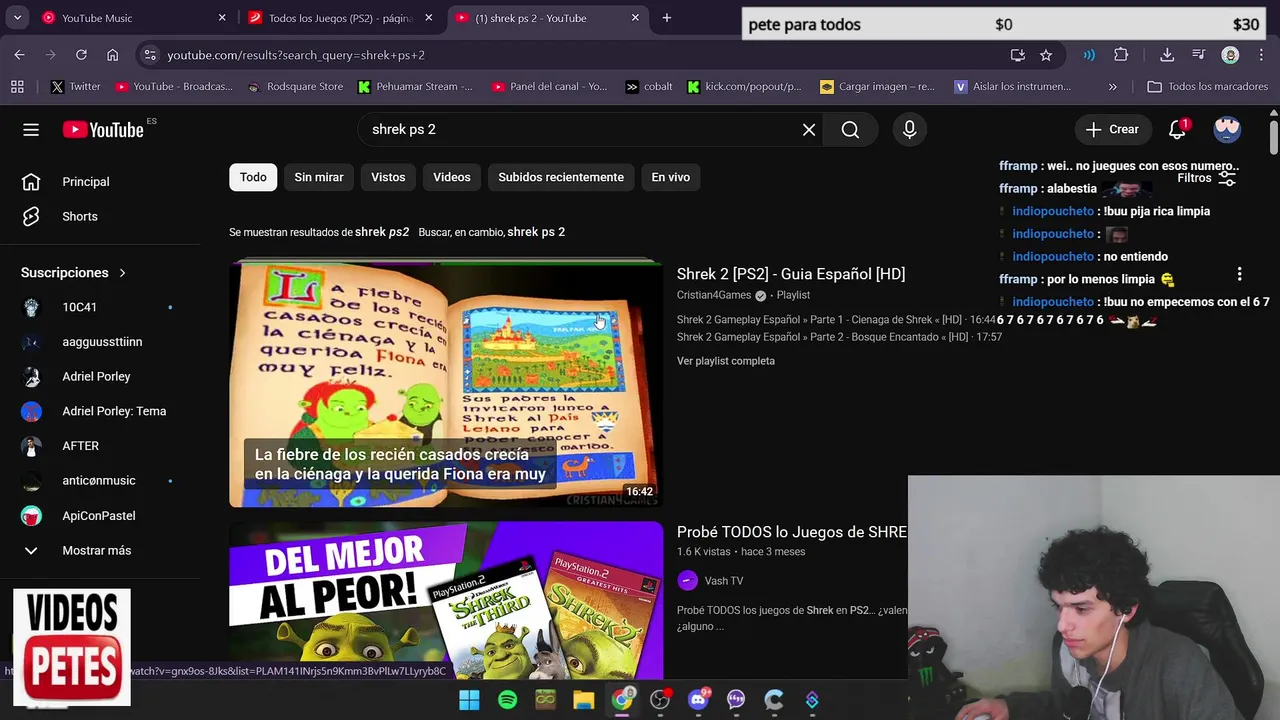
Task: Open the browser home page
Action: click(112, 55)
